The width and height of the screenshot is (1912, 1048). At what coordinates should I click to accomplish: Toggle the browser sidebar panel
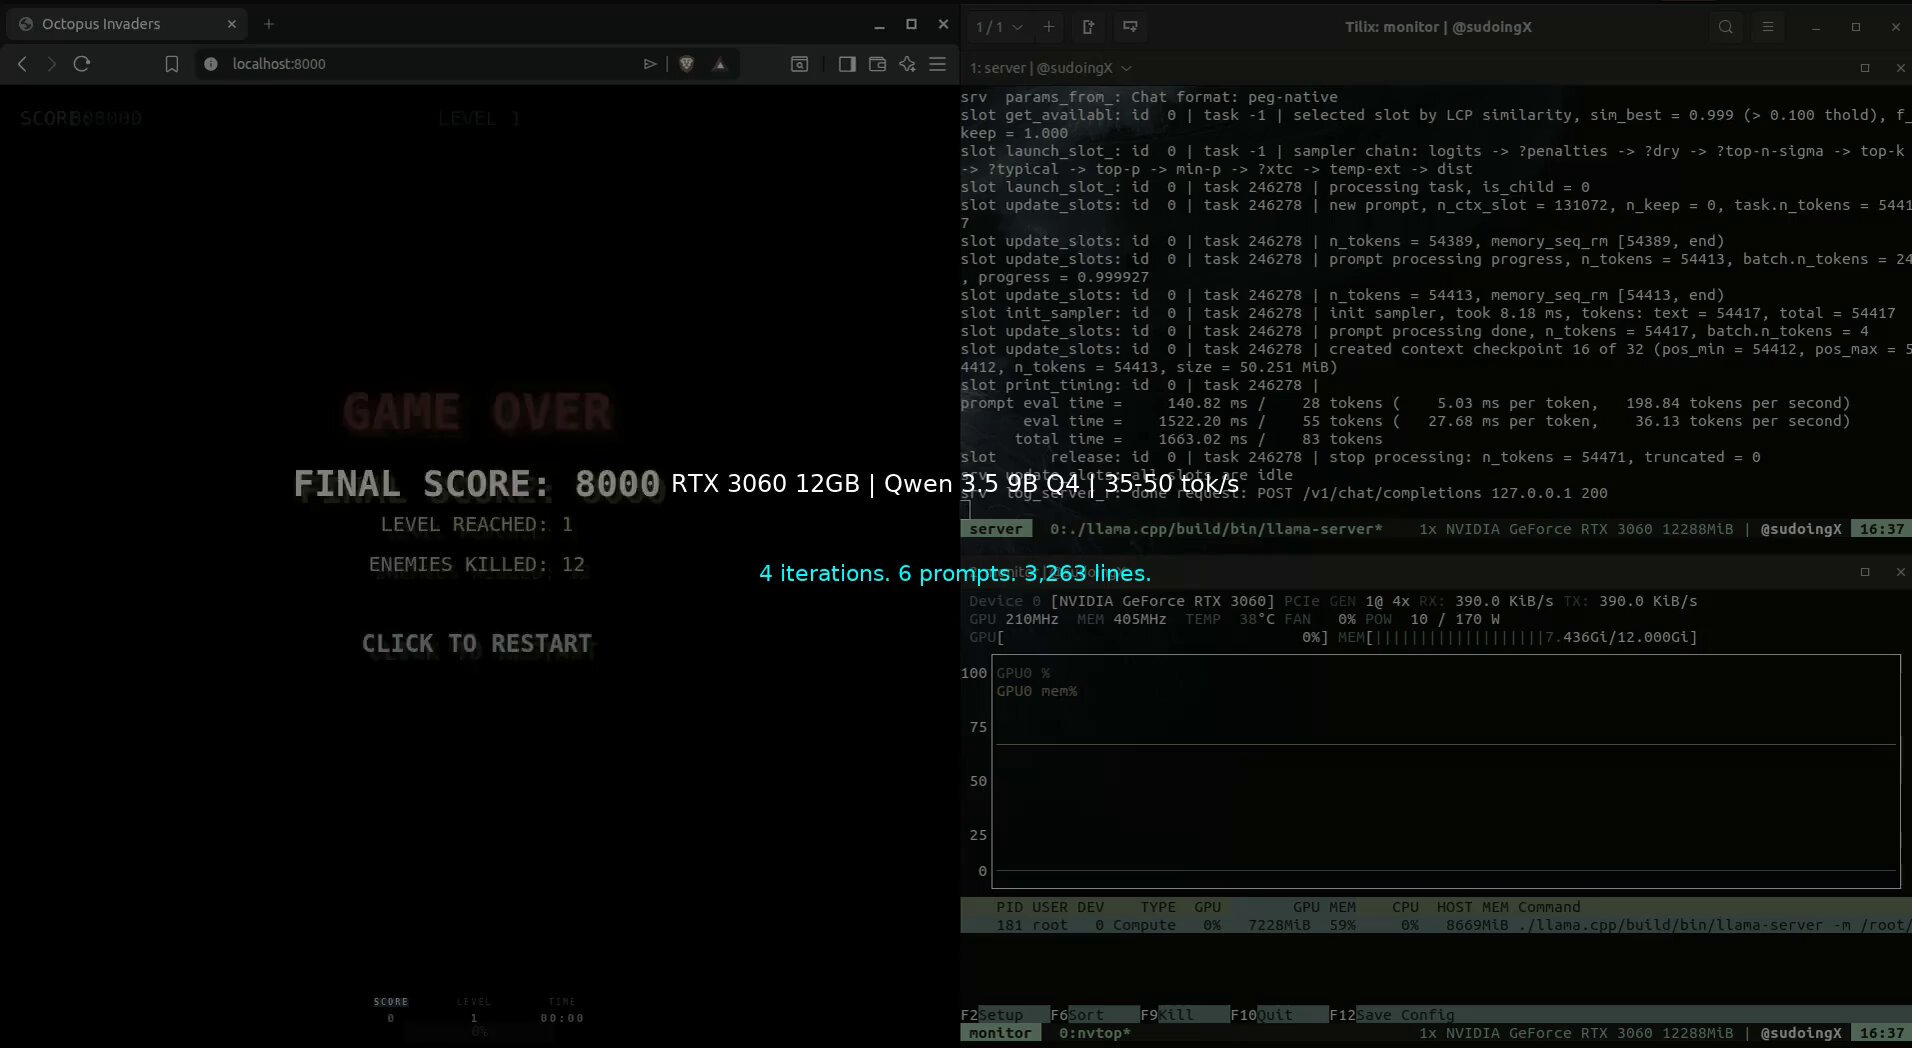pos(847,64)
